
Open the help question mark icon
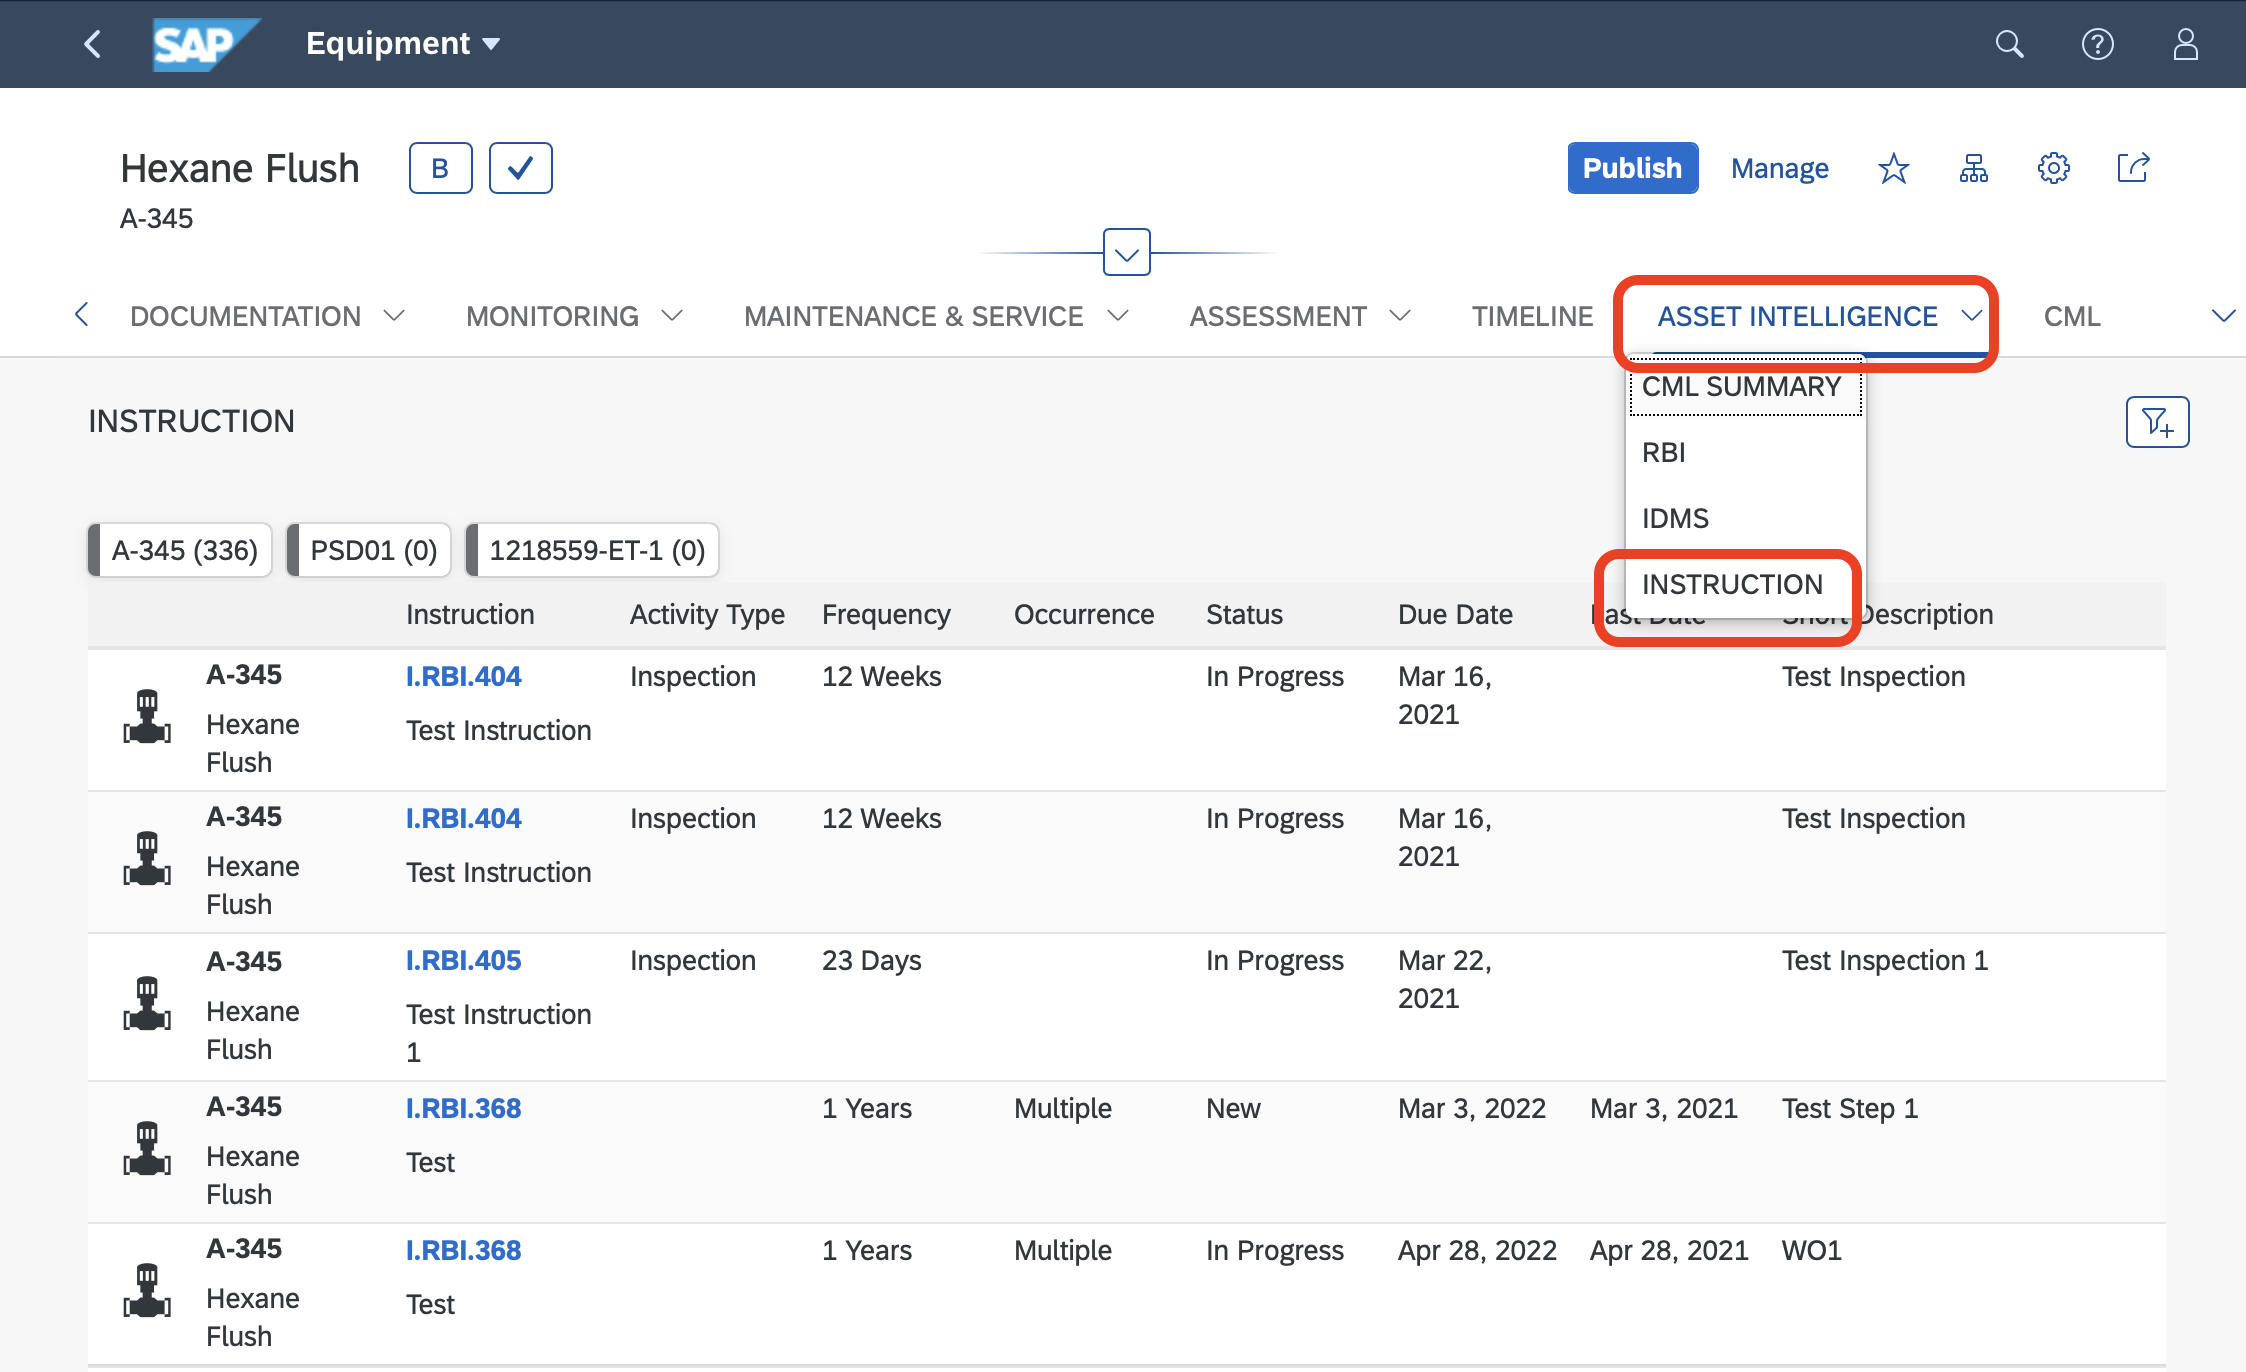pos(2097,44)
